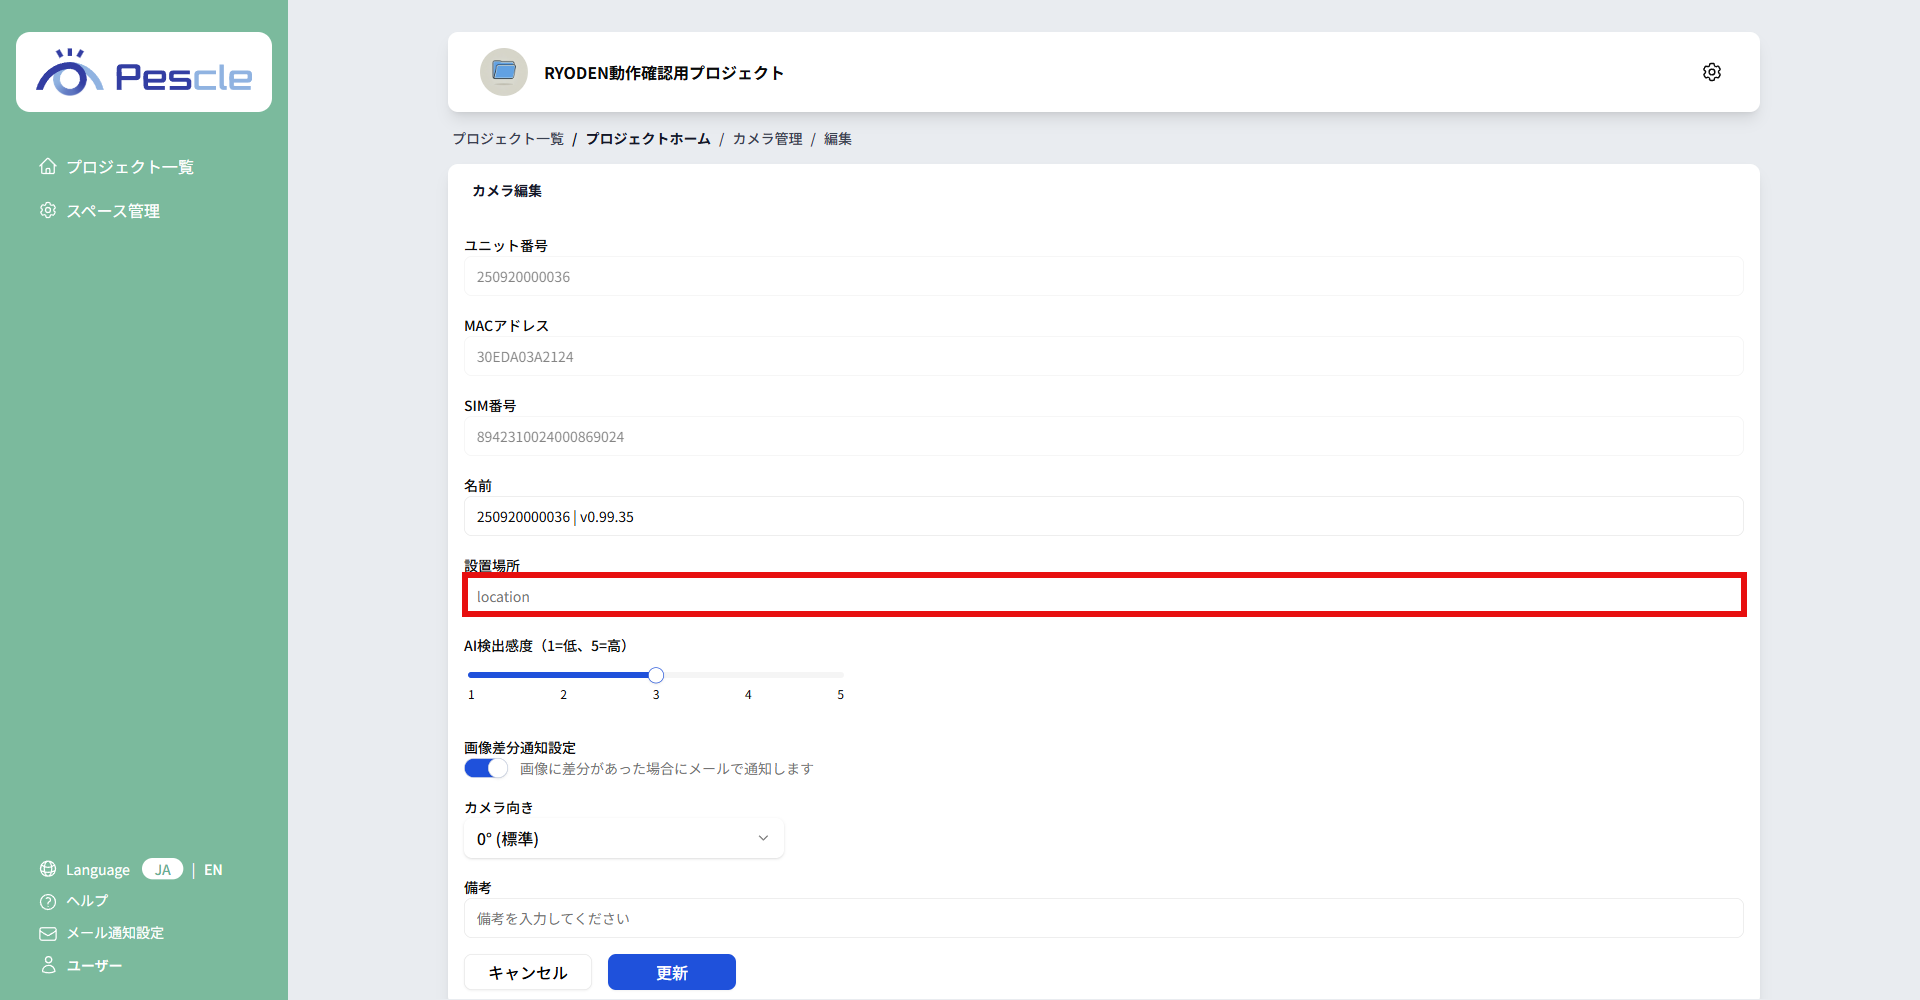Click the キャンセル button
Viewport: 1920px width, 1000px height.
(527, 971)
